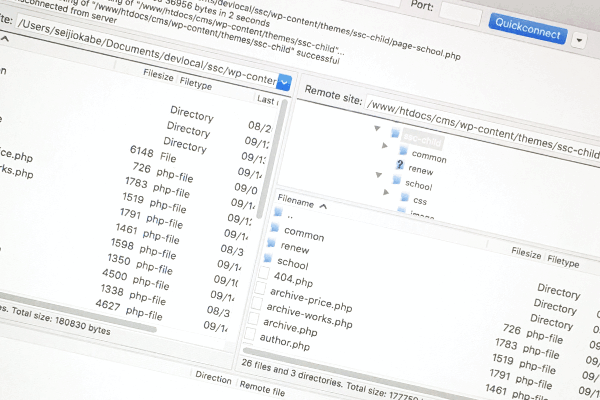The width and height of the screenshot is (600, 400).
Task: Sort remote files by Filename column header
Action: click(x=296, y=203)
